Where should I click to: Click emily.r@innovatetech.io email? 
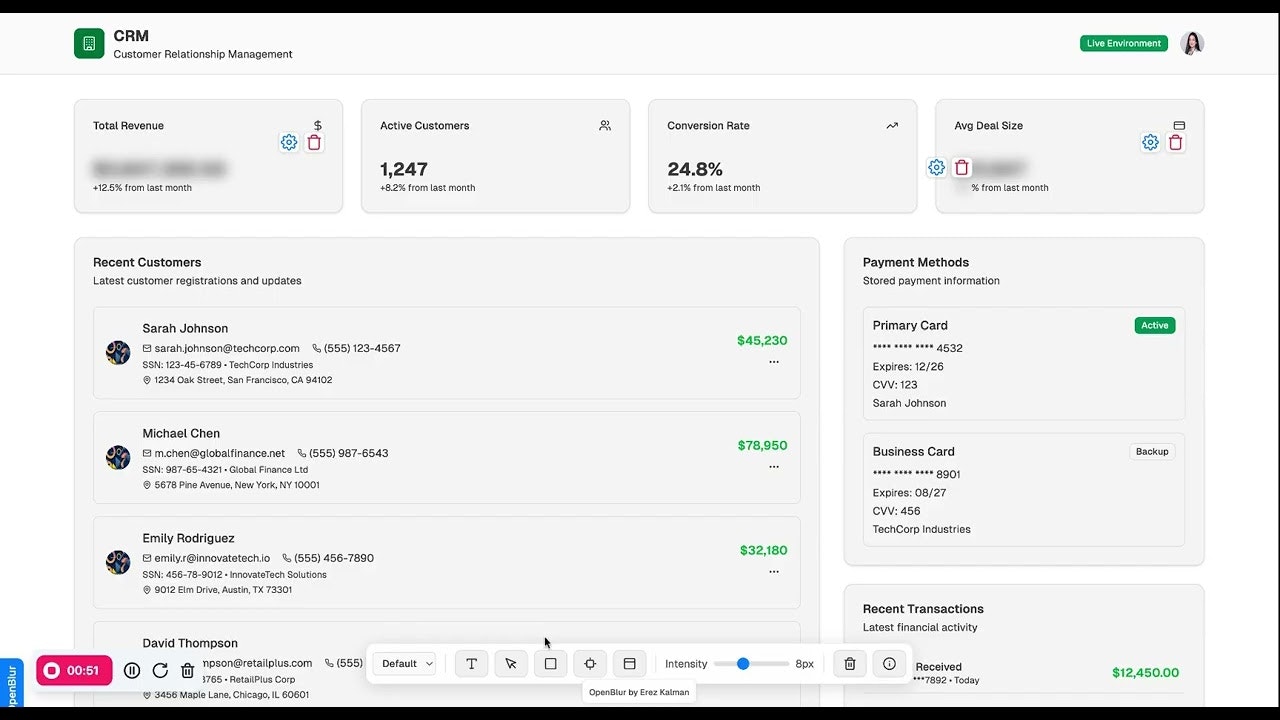(x=212, y=559)
